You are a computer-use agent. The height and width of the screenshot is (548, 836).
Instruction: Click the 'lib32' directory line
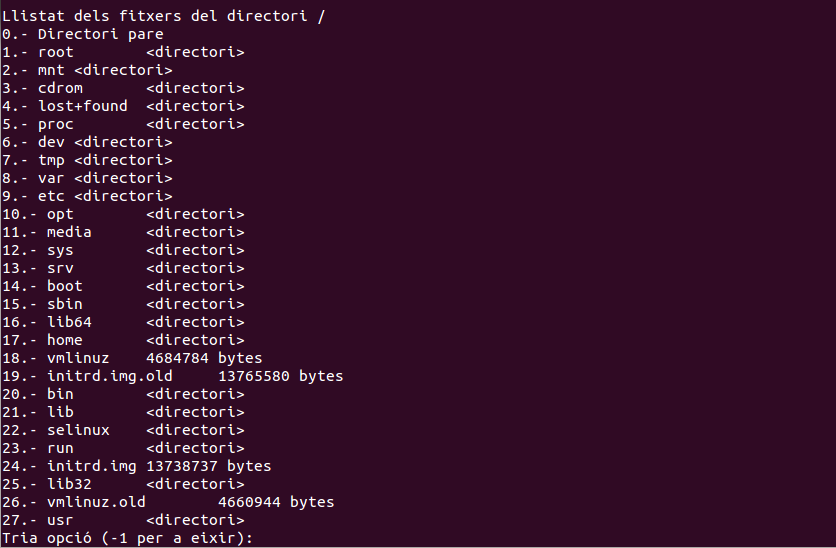[69, 484]
